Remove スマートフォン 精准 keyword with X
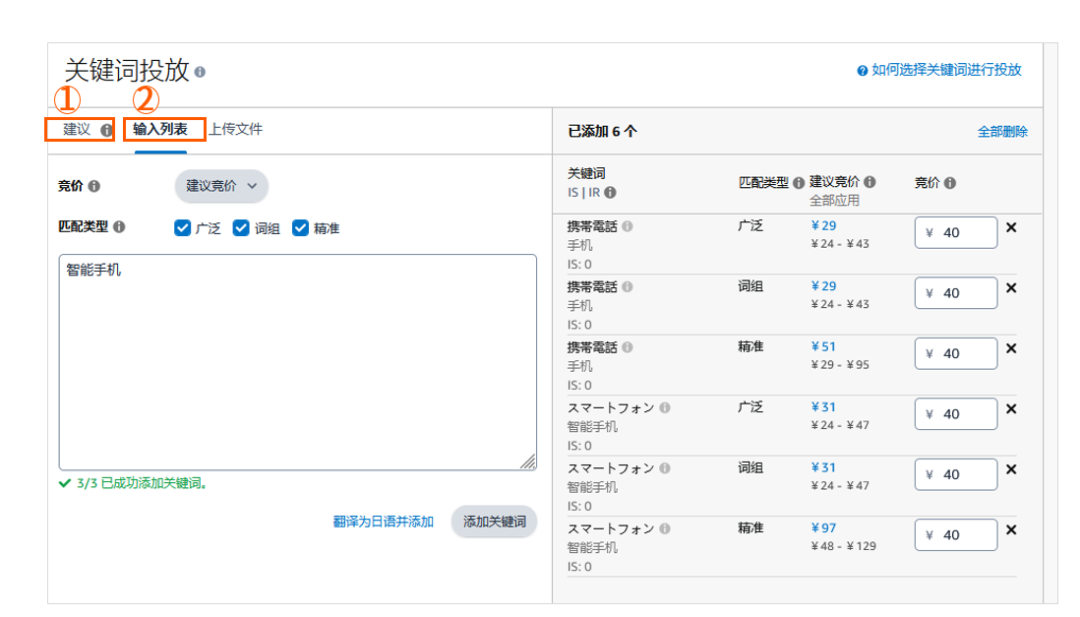Image resolution: width=1080 pixels, height=617 pixels. point(1011,530)
